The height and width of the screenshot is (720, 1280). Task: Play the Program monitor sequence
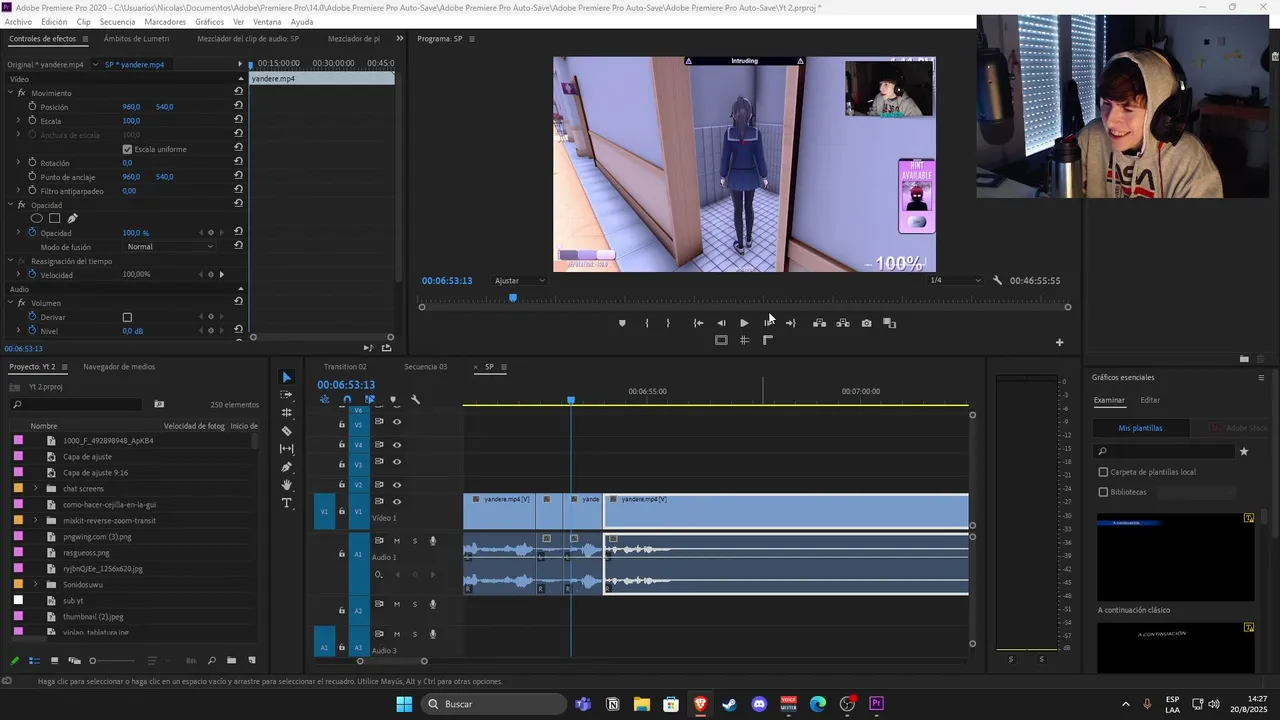744,323
